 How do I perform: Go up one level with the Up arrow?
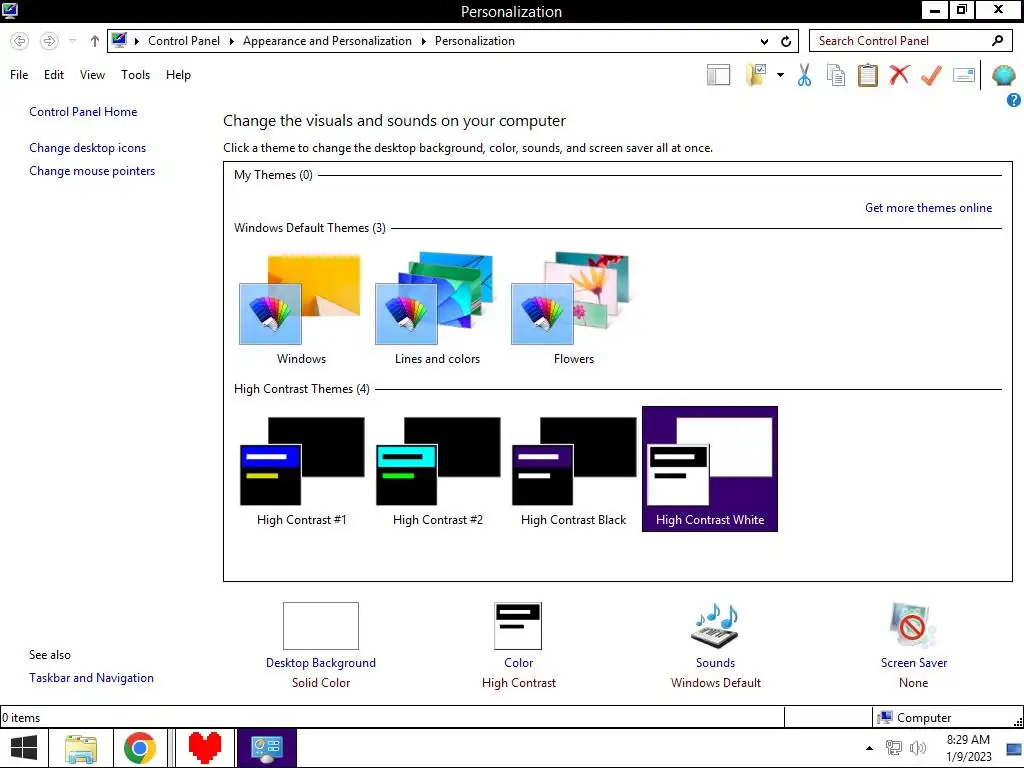[95, 41]
